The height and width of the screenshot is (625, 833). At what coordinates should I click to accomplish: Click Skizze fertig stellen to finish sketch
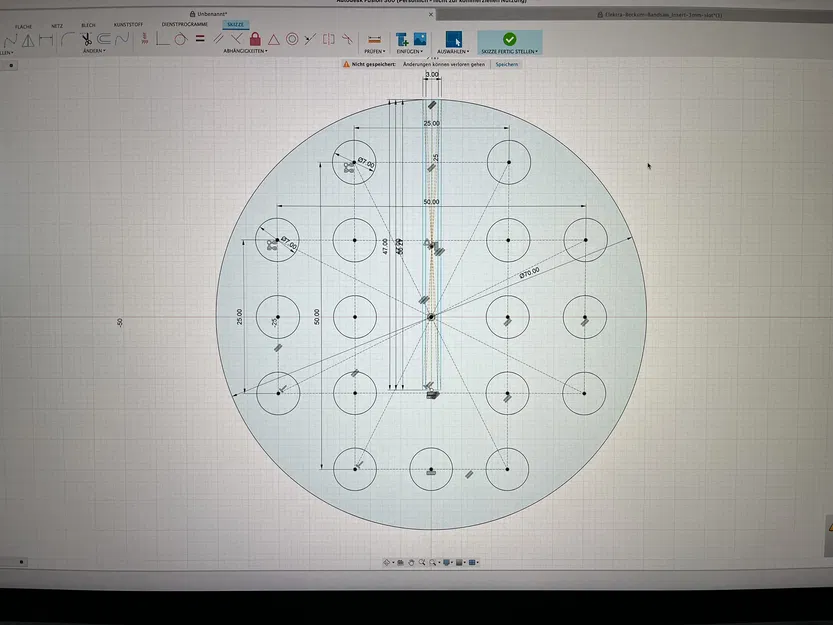pos(508,41)
